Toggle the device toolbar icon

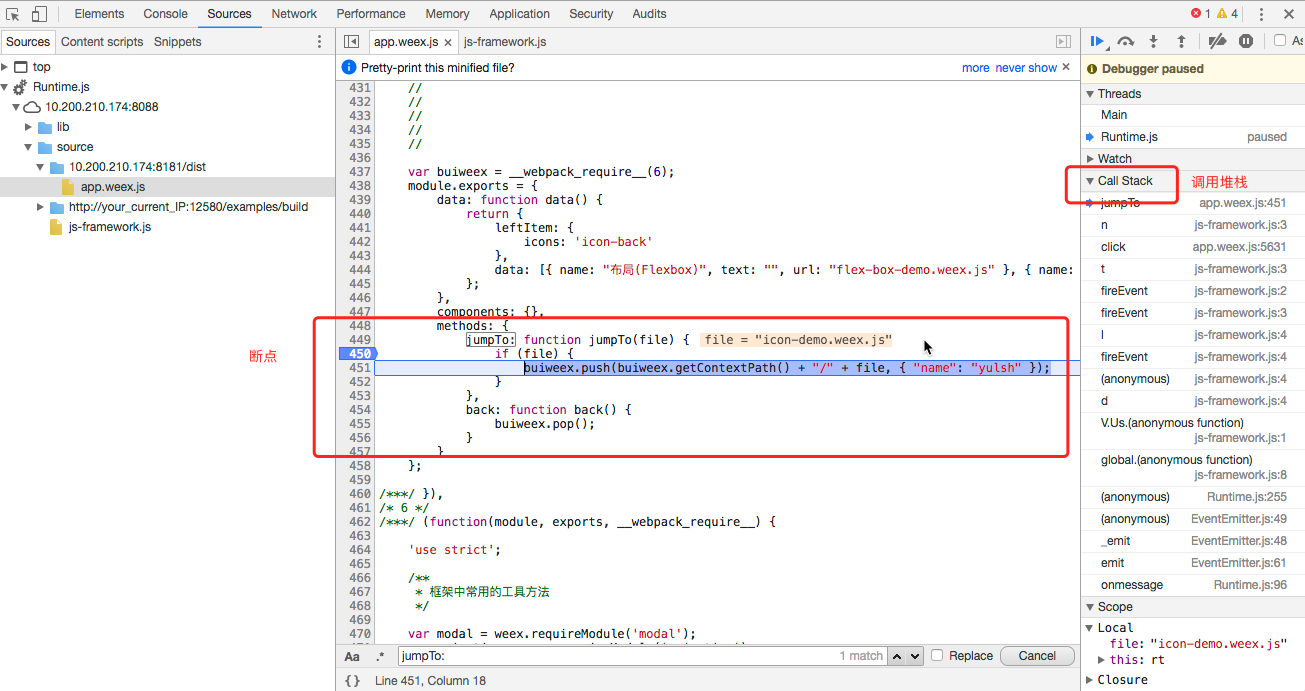(x=39, y=14)
